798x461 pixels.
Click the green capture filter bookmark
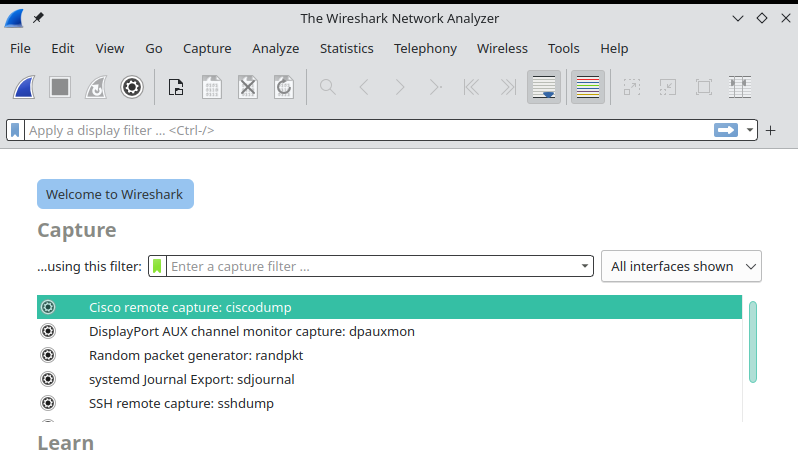pyautogui.click(x=157, y=266)
